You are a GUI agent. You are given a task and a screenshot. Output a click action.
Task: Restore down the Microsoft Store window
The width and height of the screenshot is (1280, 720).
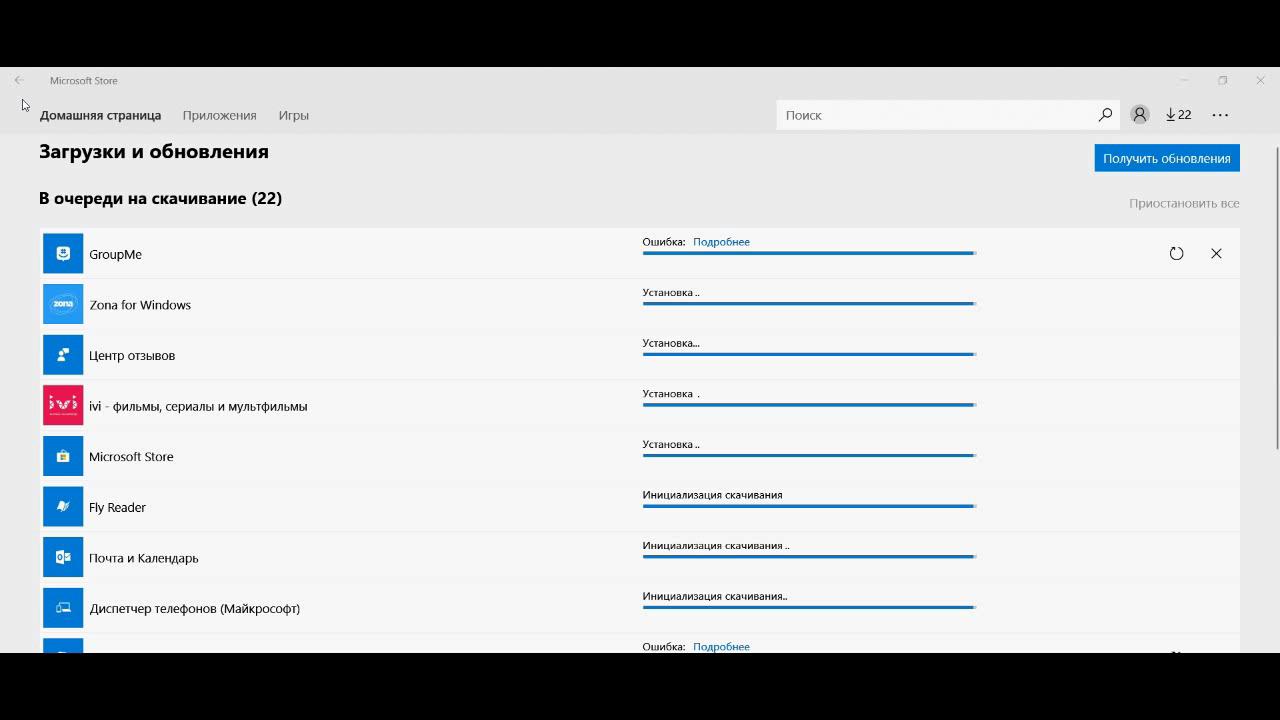click(x=1222, y=80)
